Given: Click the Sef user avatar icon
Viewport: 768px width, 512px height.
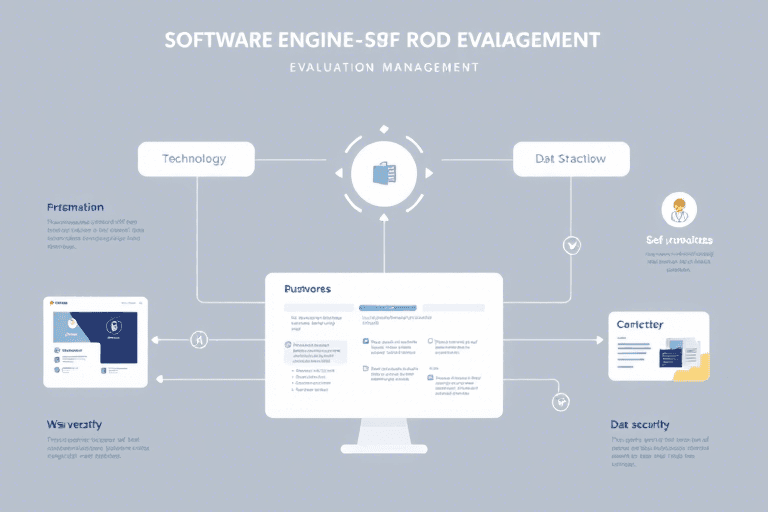Looking at the screenshot, I should click(x=680, y=211).
